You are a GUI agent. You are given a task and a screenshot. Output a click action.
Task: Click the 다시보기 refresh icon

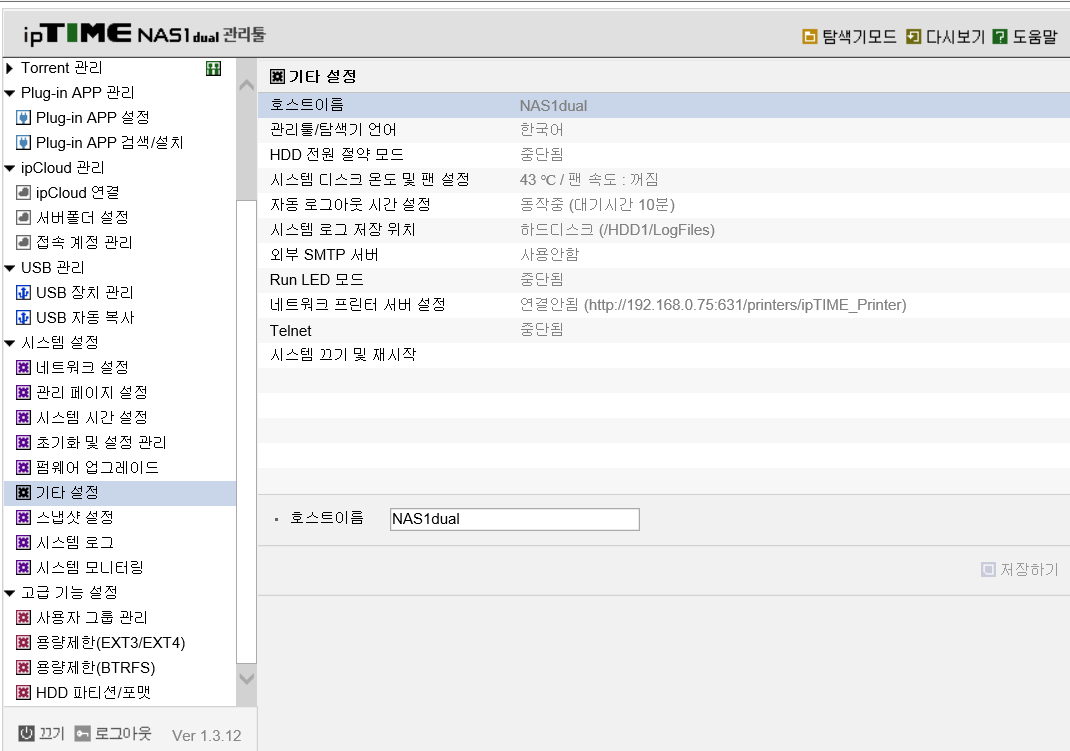click(x=913, y=36)
